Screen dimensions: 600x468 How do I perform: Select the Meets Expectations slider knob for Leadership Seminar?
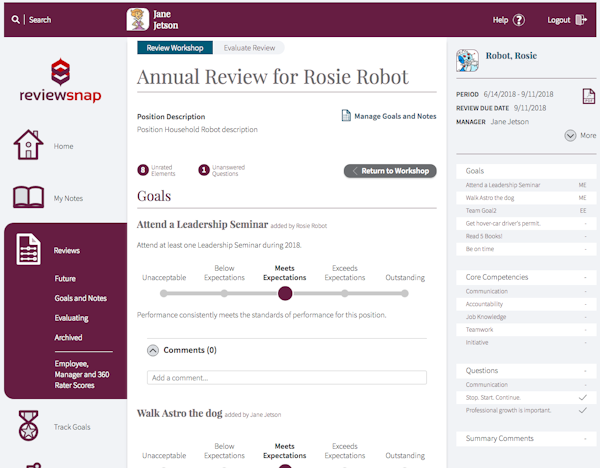tap(285, 294)
